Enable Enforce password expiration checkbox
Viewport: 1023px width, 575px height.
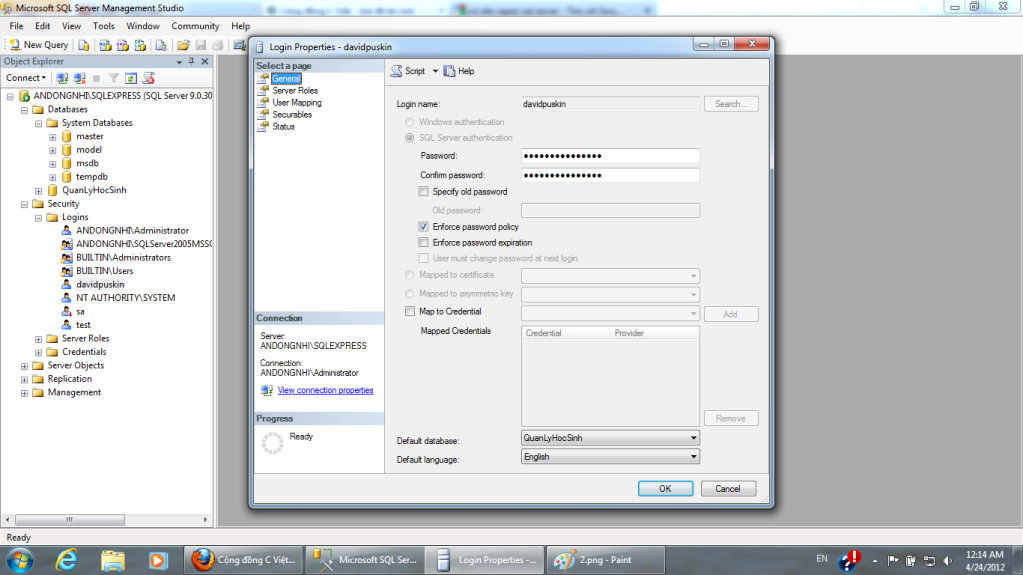(424, 242)
